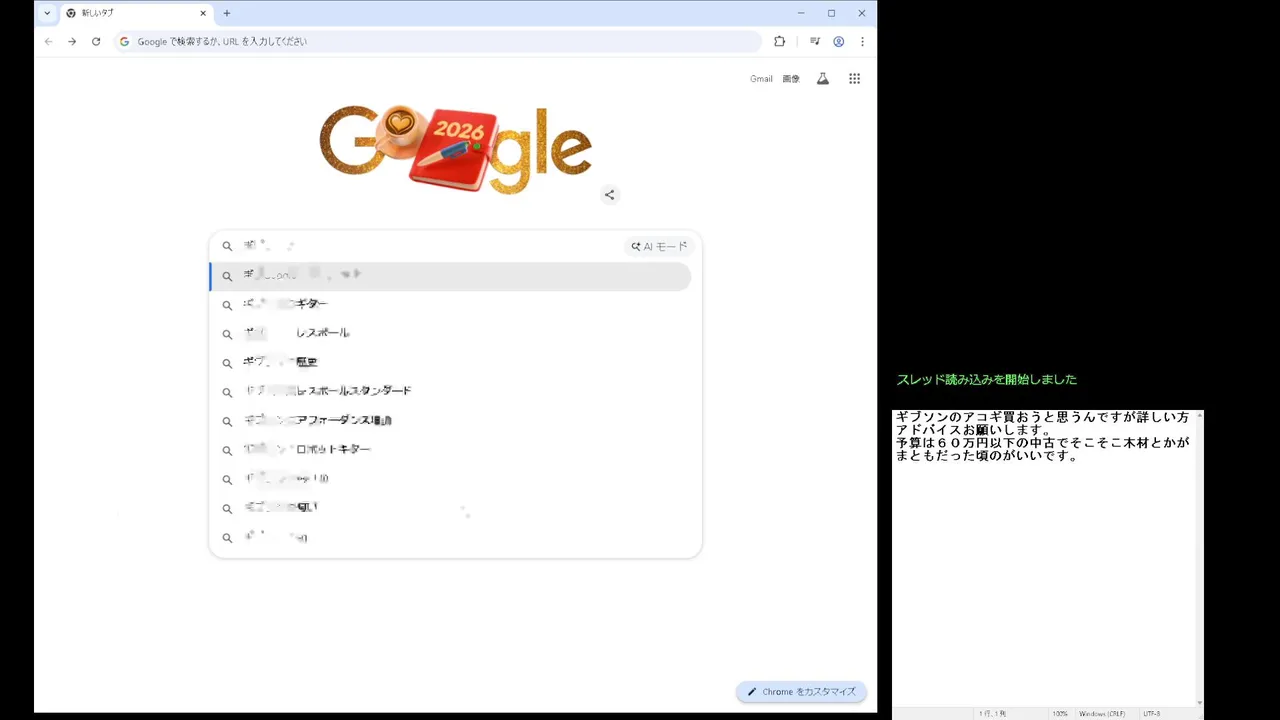The height and width of the screenshot is (720, 1280).
Task: Share the doodle with the share icon
Action: 610,195
